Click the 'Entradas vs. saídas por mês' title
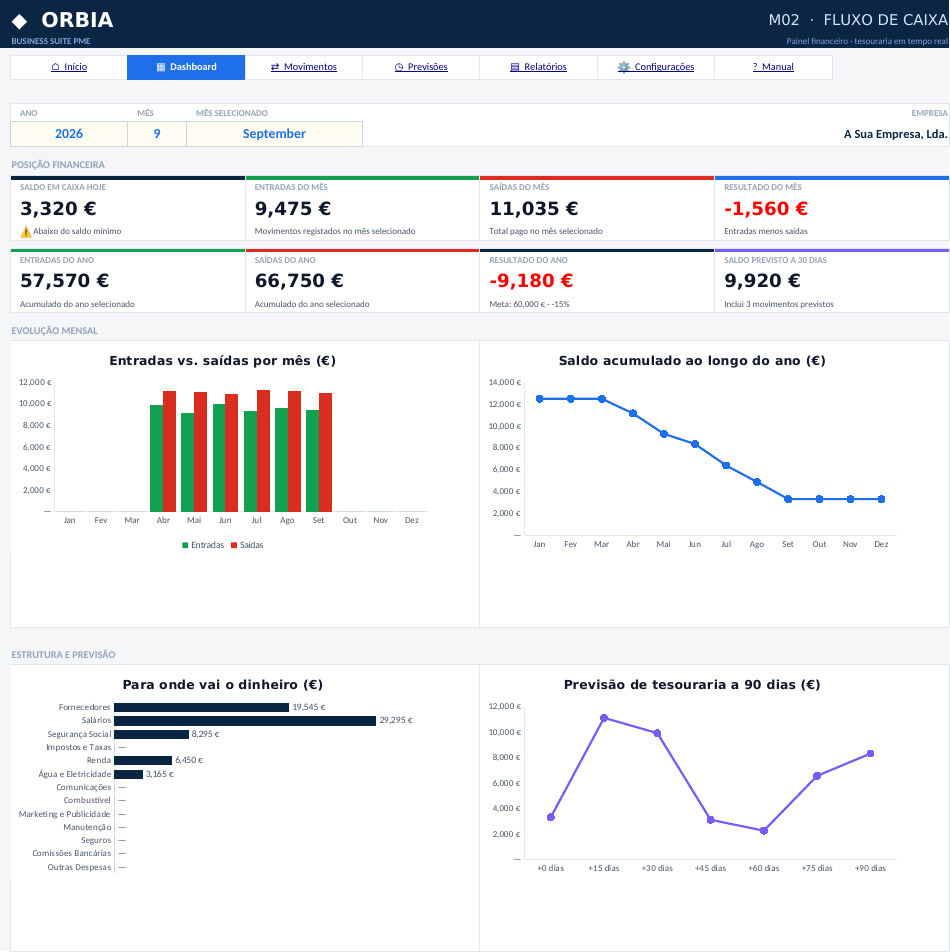This screenshot has width=950, height=952. 223,361
